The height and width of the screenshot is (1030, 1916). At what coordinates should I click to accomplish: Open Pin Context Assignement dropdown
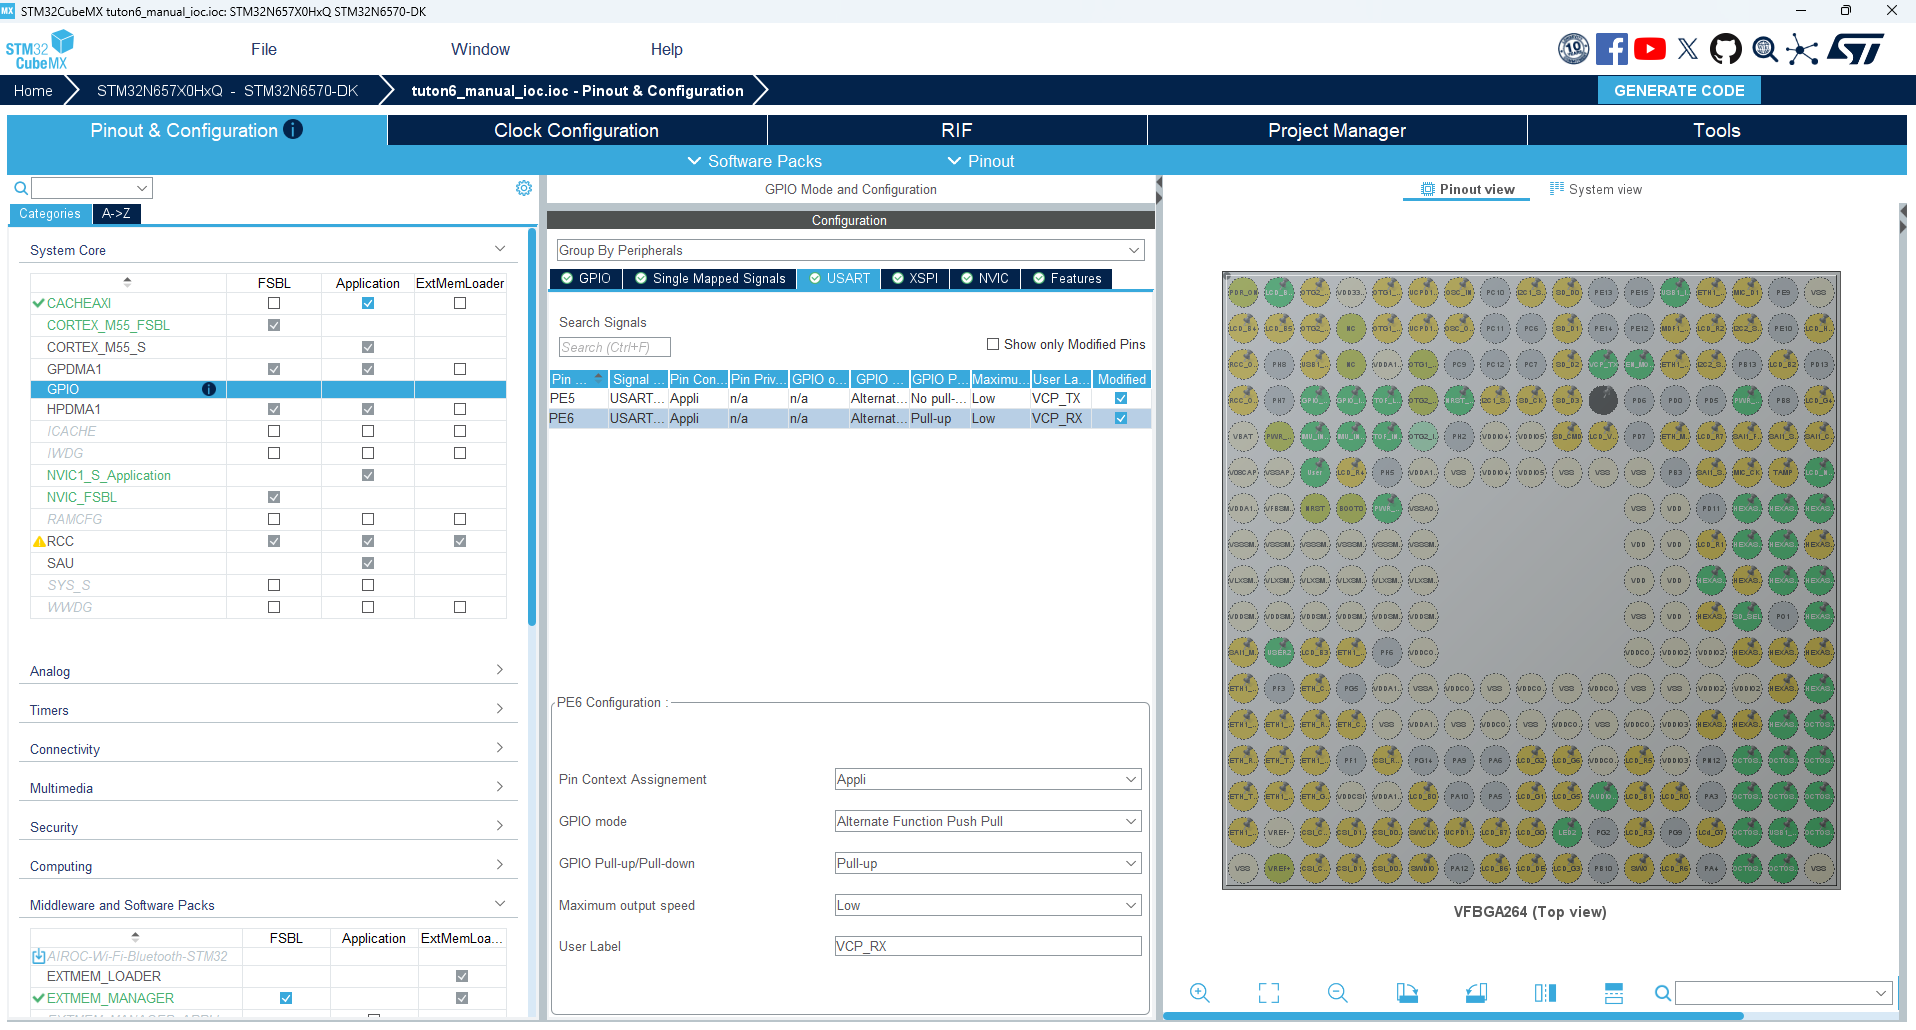(988, 779)
